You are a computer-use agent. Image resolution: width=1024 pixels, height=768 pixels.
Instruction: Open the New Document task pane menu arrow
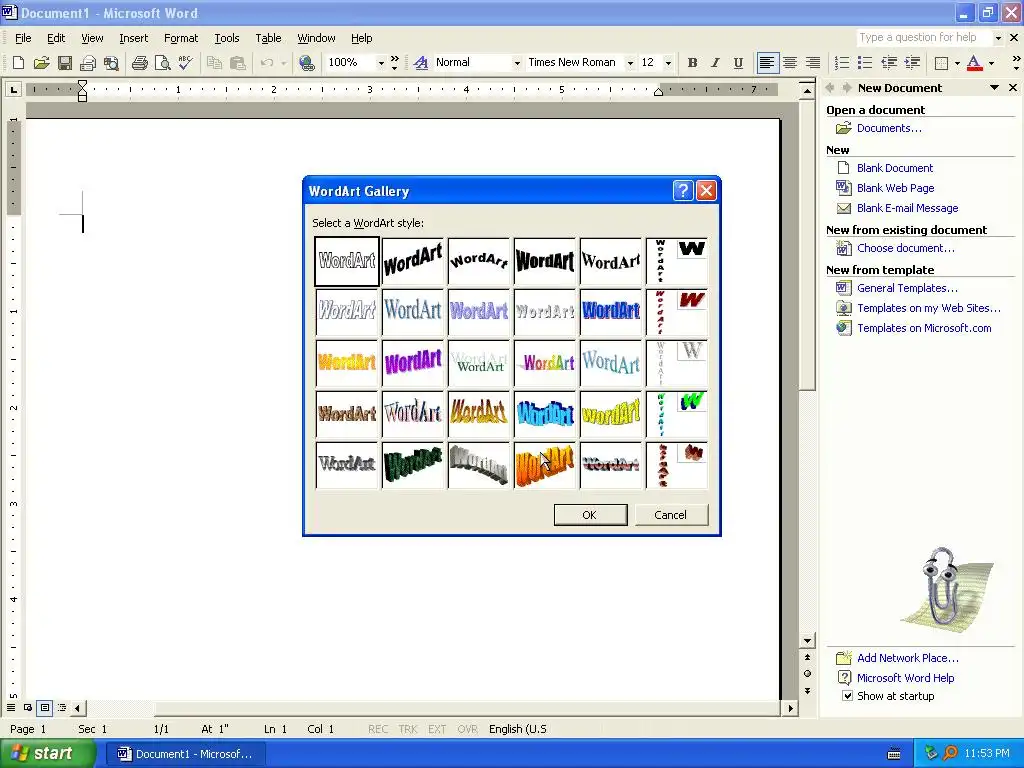coord(994,88)
